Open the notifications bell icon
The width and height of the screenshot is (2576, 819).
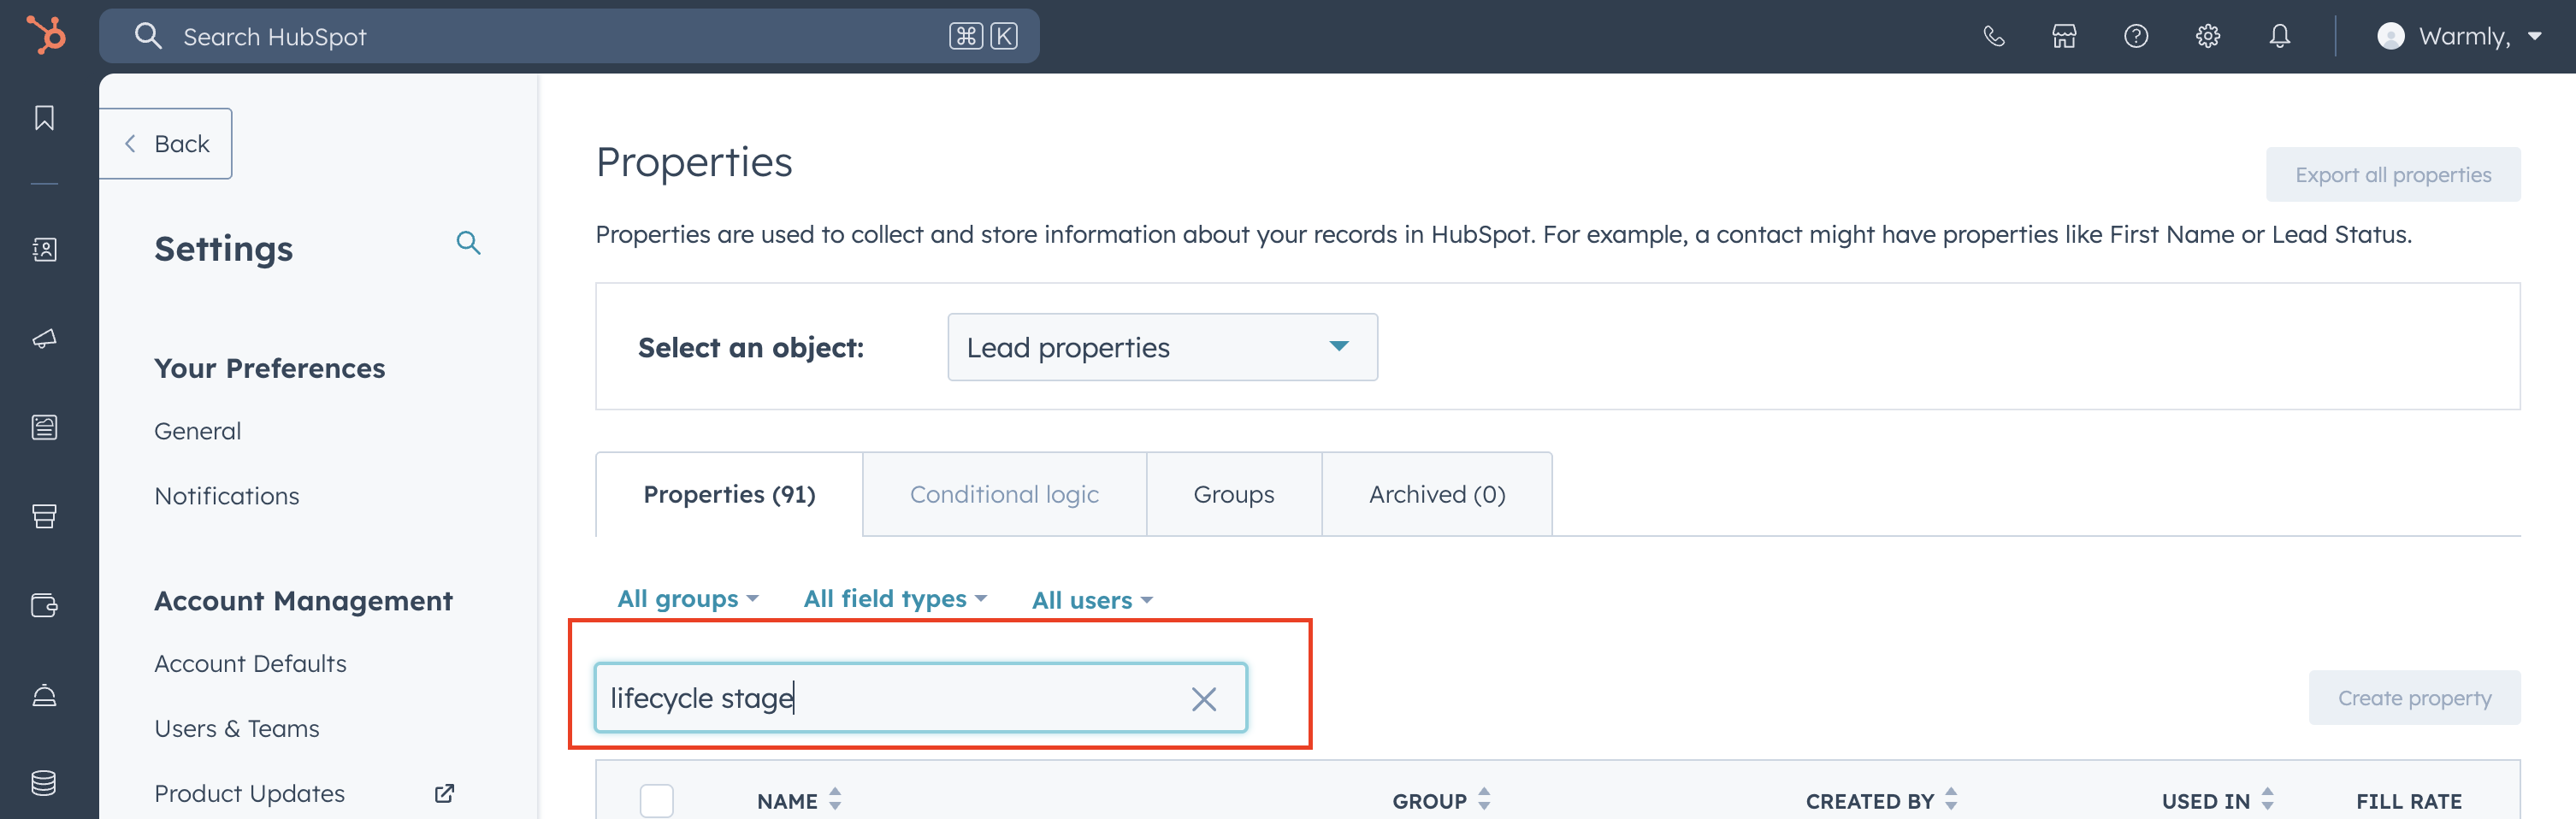click(x=2279, y=37)
